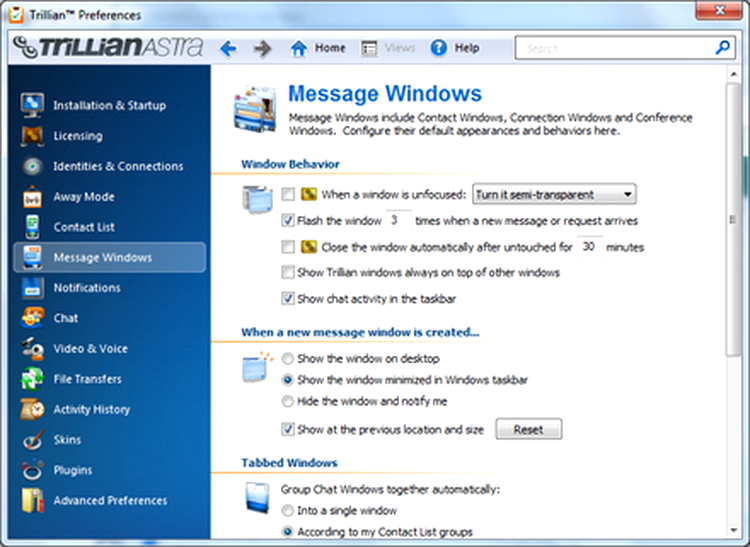Viewport: 750px width, 547px height.
Task: Click the Views list icon
Action: click(369, 48)
